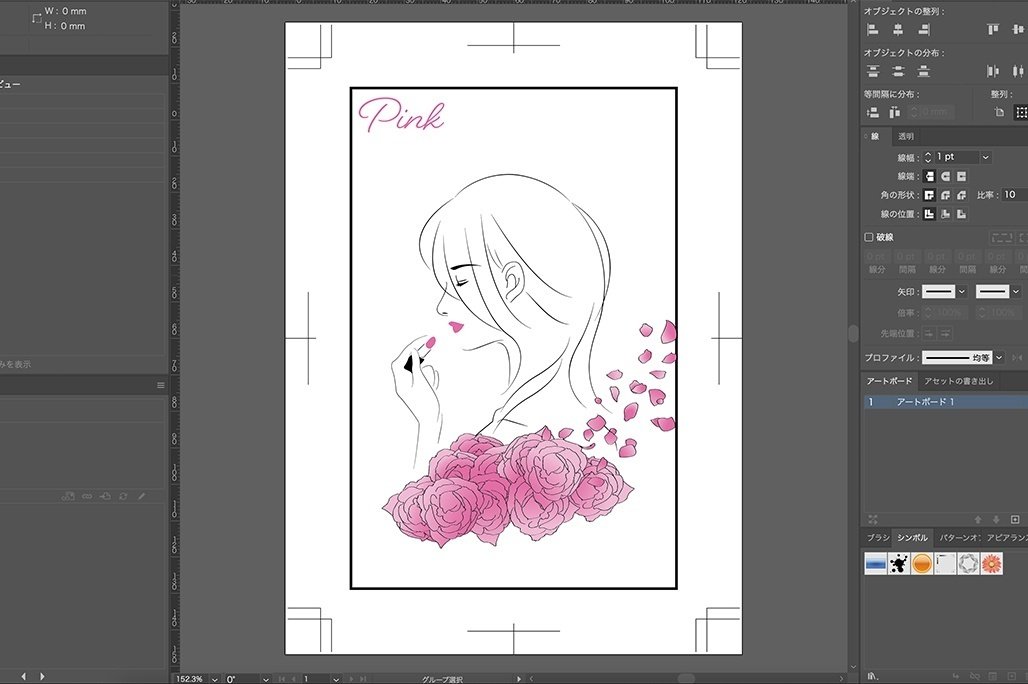Select butt cap stroke end

[x=930, y=176]
